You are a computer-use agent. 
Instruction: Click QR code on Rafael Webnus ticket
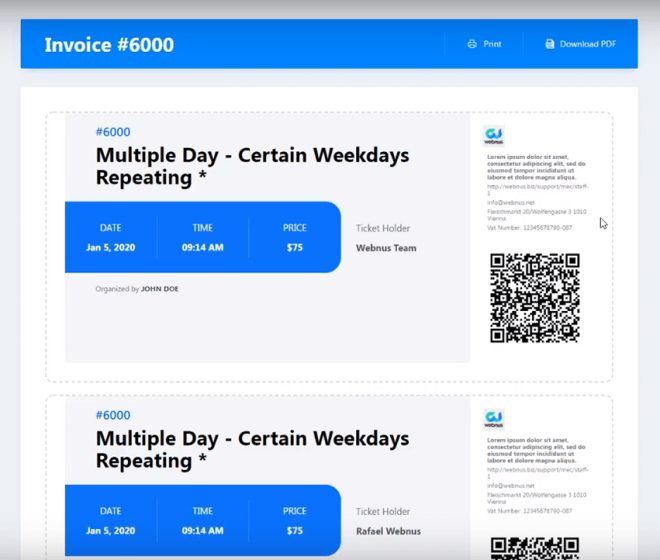[x=535, y=548]
